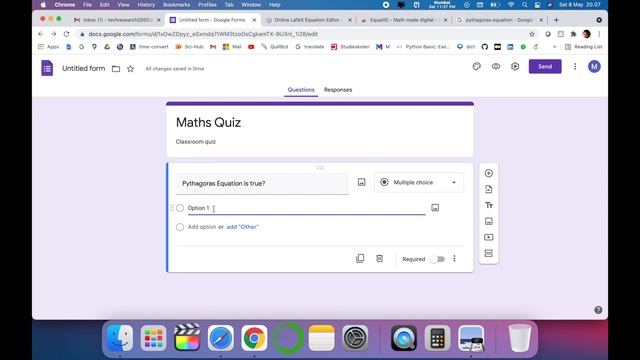
Task: Edit the Pythagoras Equation question field
Action: click(262, 183)
